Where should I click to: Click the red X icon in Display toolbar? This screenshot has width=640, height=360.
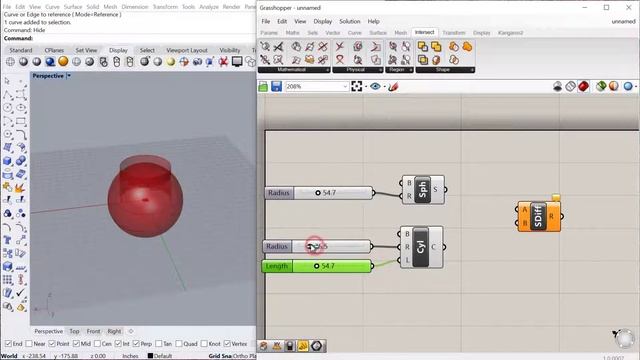223,62
